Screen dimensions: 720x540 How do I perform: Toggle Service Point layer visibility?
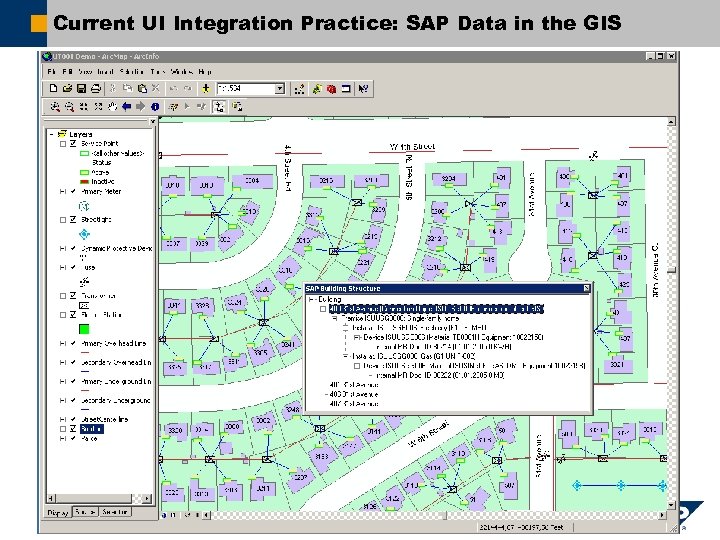tap(73, 144)
